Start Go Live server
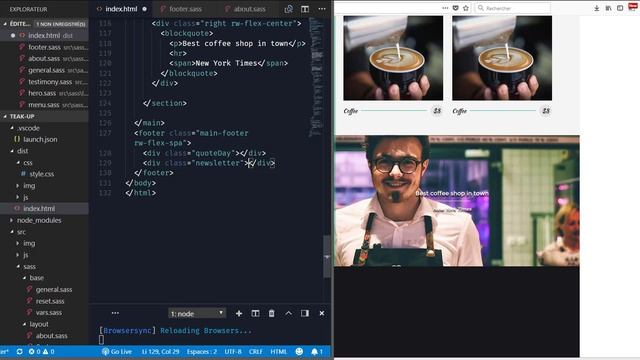640x360 pixels. tap(117, 351)
